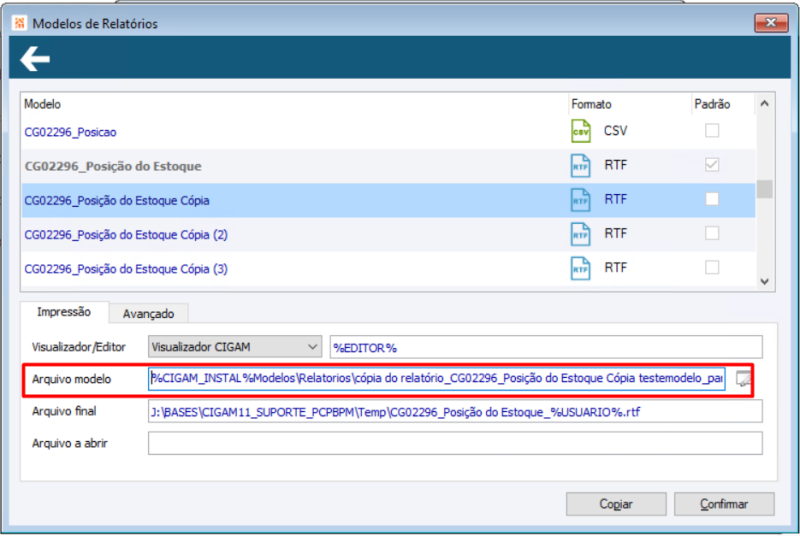This screenshot has width=800, height=536.
Task: Select model CG02296_Posição do Estoque Cópia (3)
Action: (x=126, y=269)
